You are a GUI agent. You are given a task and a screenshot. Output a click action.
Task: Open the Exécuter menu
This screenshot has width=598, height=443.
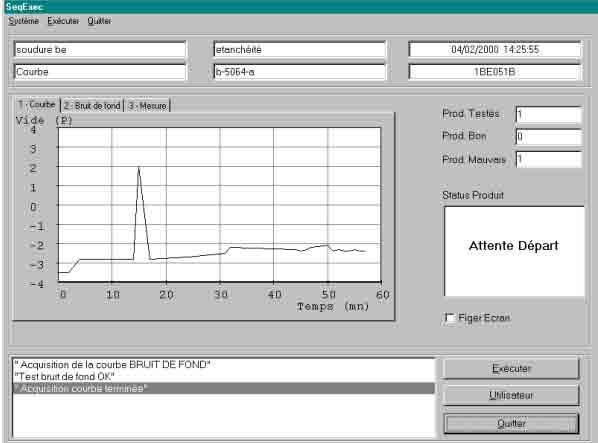point(63,21)
